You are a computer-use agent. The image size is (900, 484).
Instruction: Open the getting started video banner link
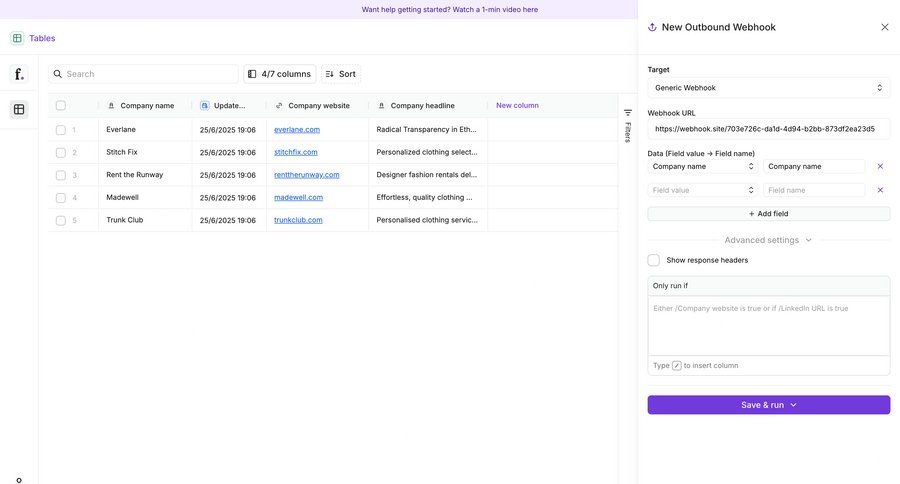450,10
